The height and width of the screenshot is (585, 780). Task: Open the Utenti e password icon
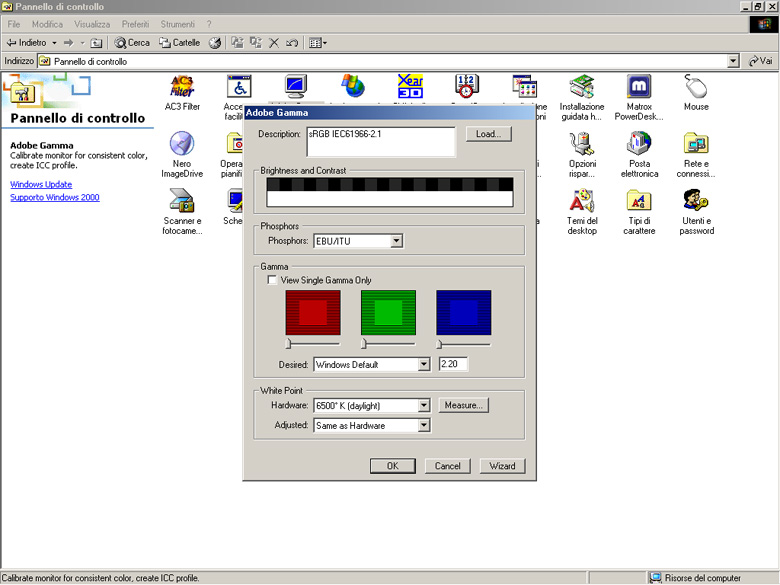click(x=696, y=211)
